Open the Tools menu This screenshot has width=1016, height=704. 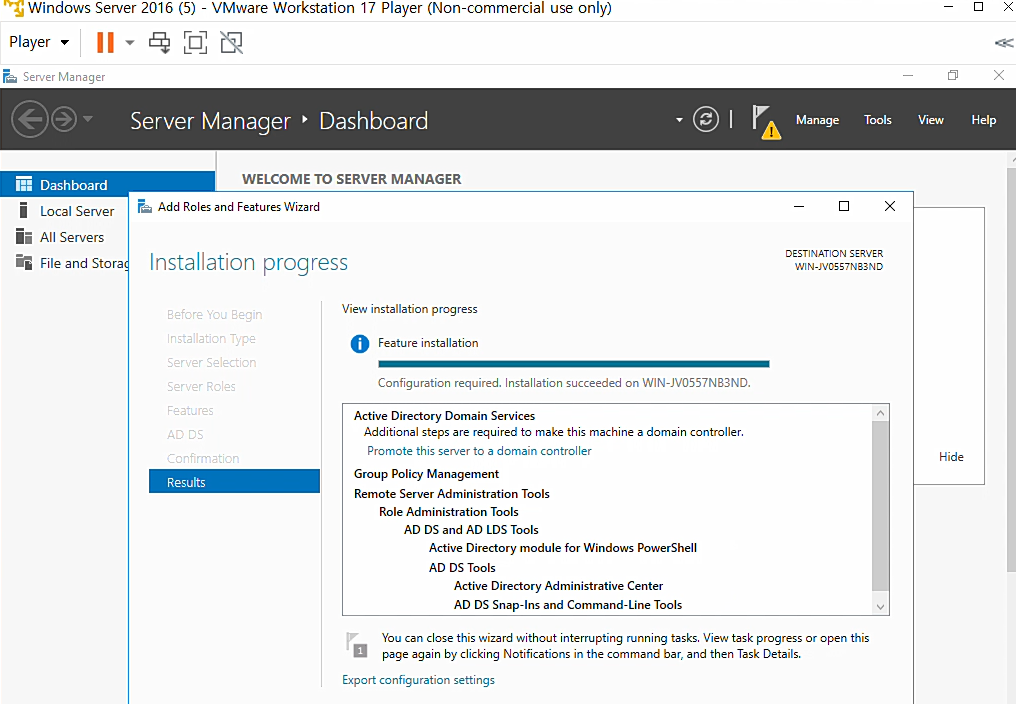click(877, 120)
